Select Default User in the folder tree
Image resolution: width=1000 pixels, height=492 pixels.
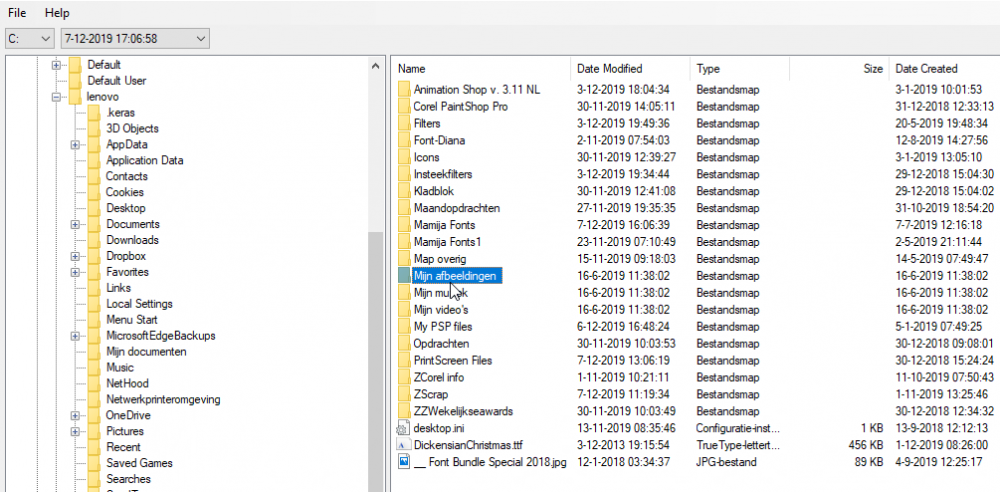tap(117, 81)
